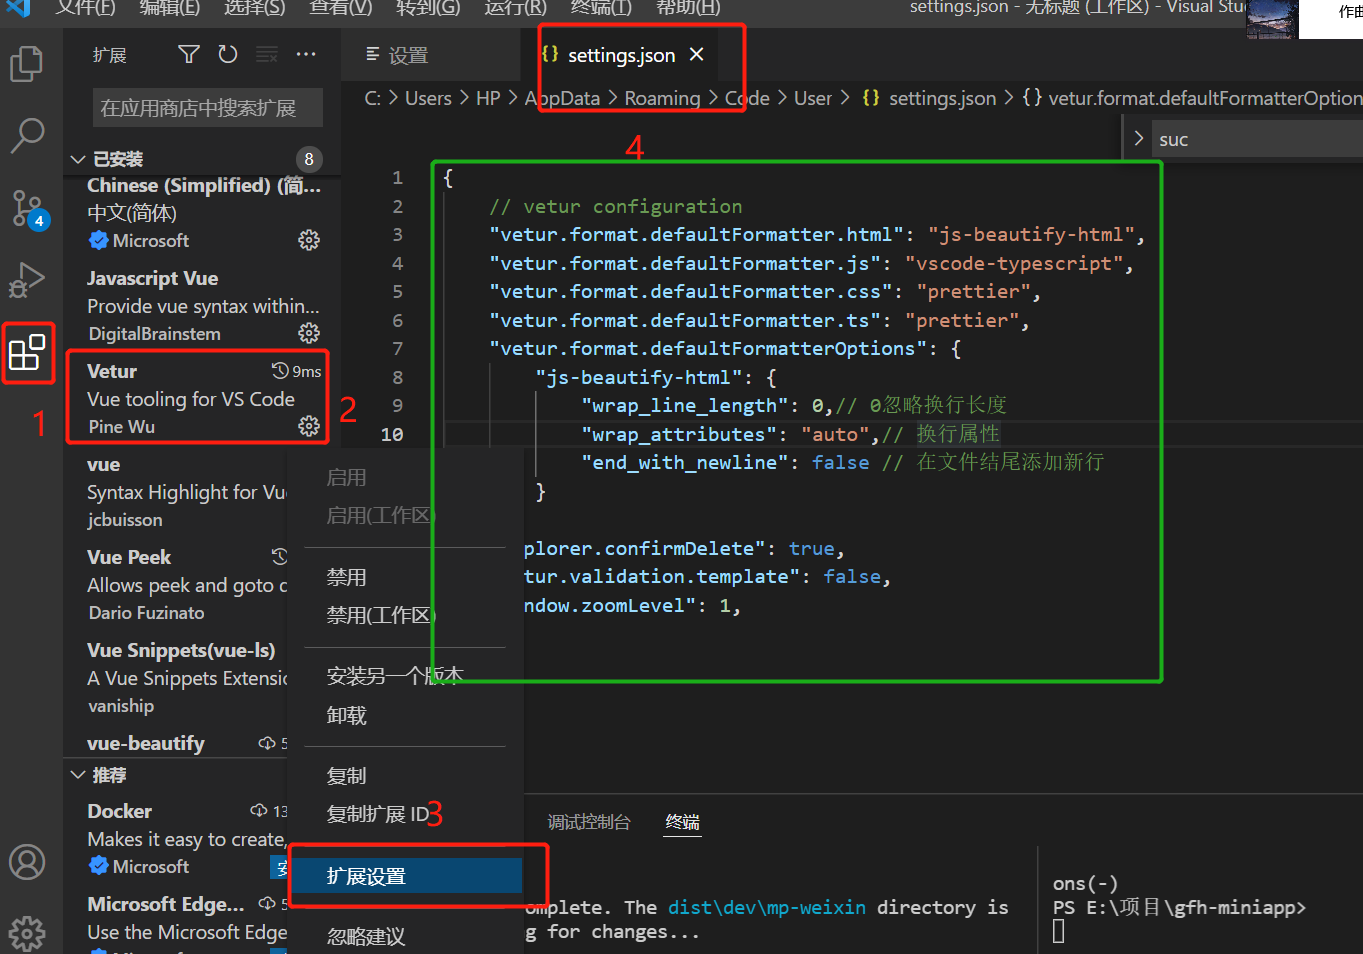Clear extension search results icon

pyautogui.click(x=267, y=54)
